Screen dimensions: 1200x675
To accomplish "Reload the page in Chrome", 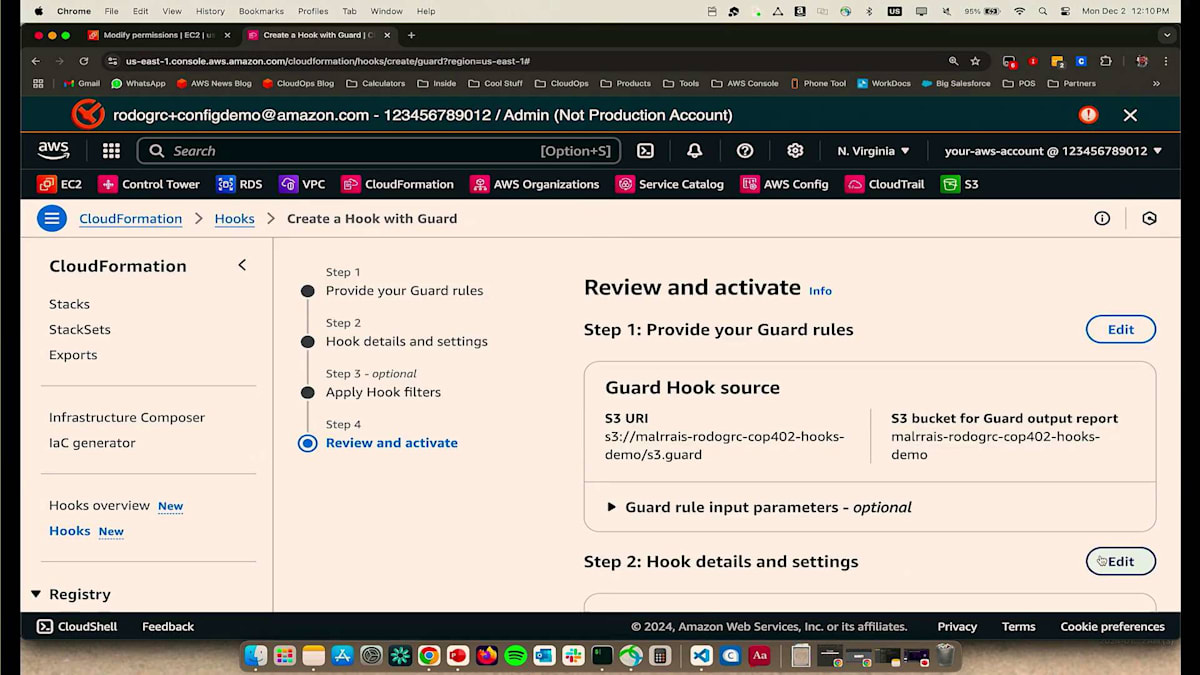I will pyautogui.click(x=84, y=61).
